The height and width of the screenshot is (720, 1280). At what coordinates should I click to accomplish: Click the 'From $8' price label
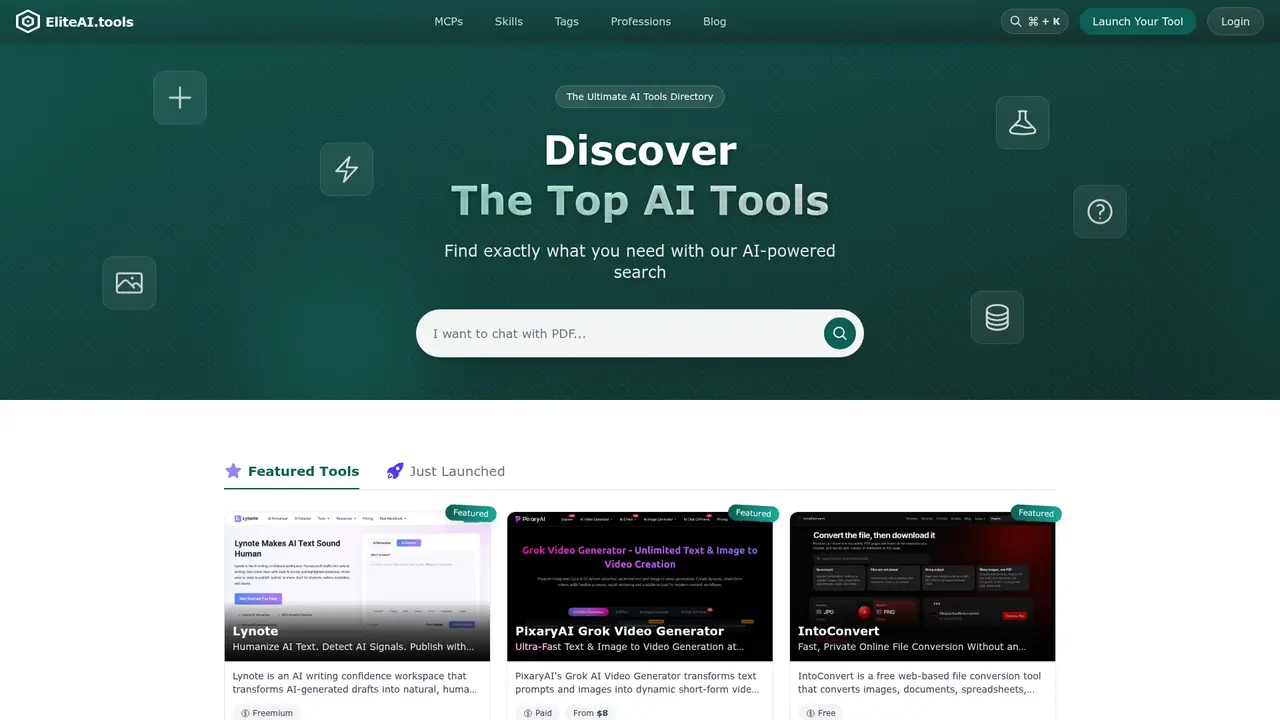click(590, 713)
